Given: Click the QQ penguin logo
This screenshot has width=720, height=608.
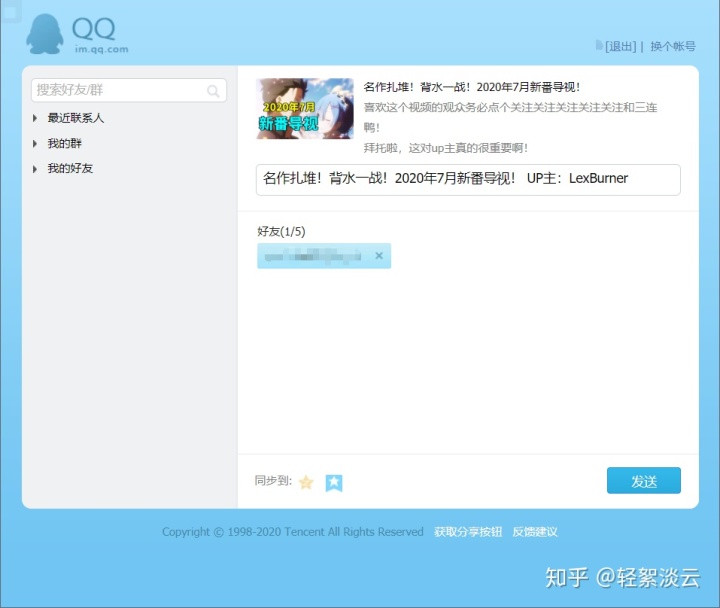Looking at the screenshot, I should 45,34.
